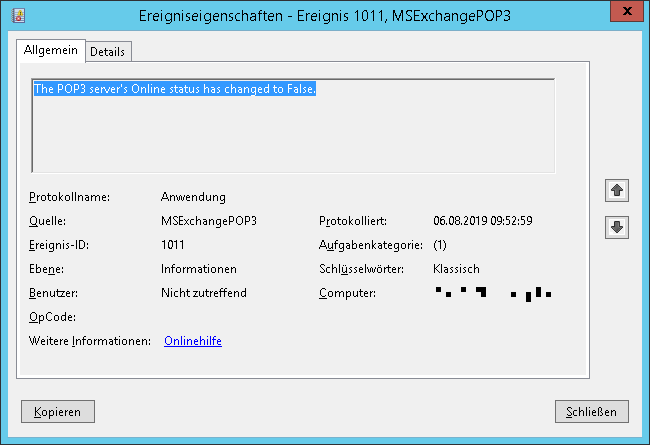This screenshot has height=445, width=650.
Task: Open the Onlinehilfe link
Action: click(192, 341)
